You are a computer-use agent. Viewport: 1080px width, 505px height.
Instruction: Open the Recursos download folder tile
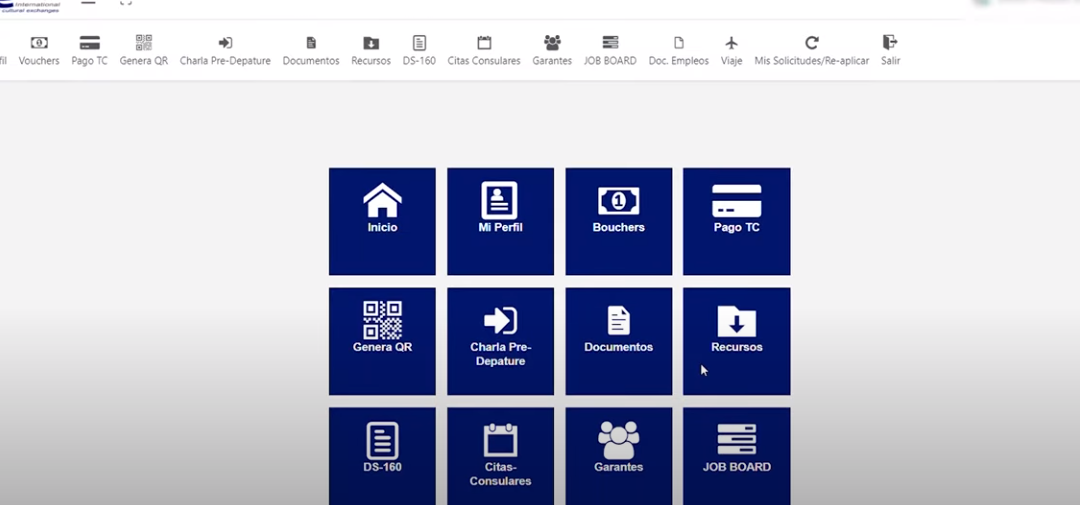click(737, 341)
